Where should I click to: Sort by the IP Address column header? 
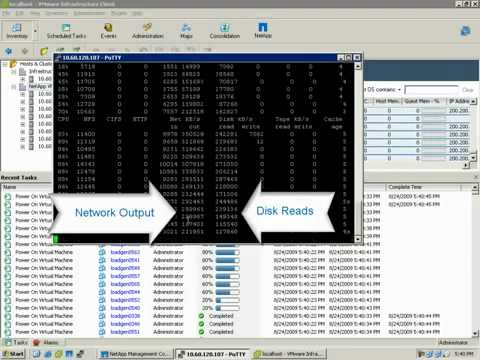click(x=459, y=101)
